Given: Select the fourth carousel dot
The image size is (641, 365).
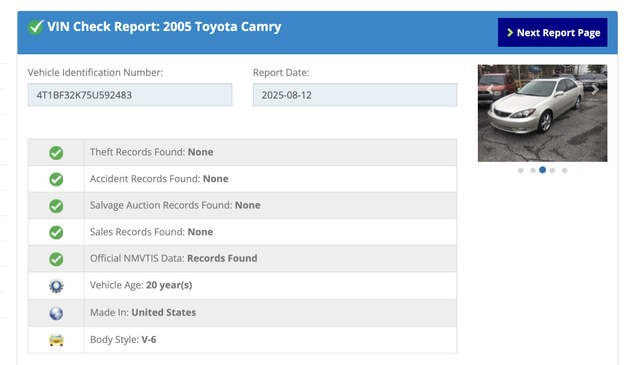Looking at the screenshot, I should point(552,170).
